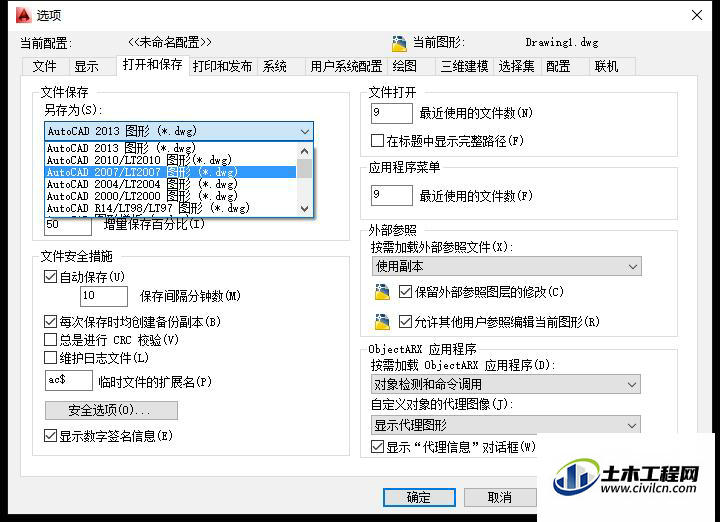Viewport: 720px width, 522px height.
Task: Open the 选择集 tab
Action: (x=517, y=66)
